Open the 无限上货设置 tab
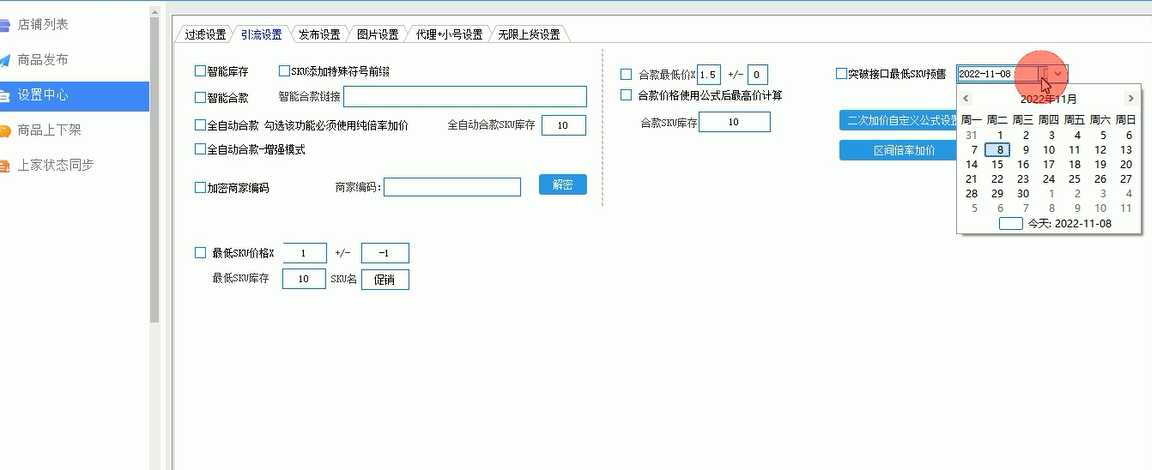This screenshot has width=1152, height=470. pos(529,34)
